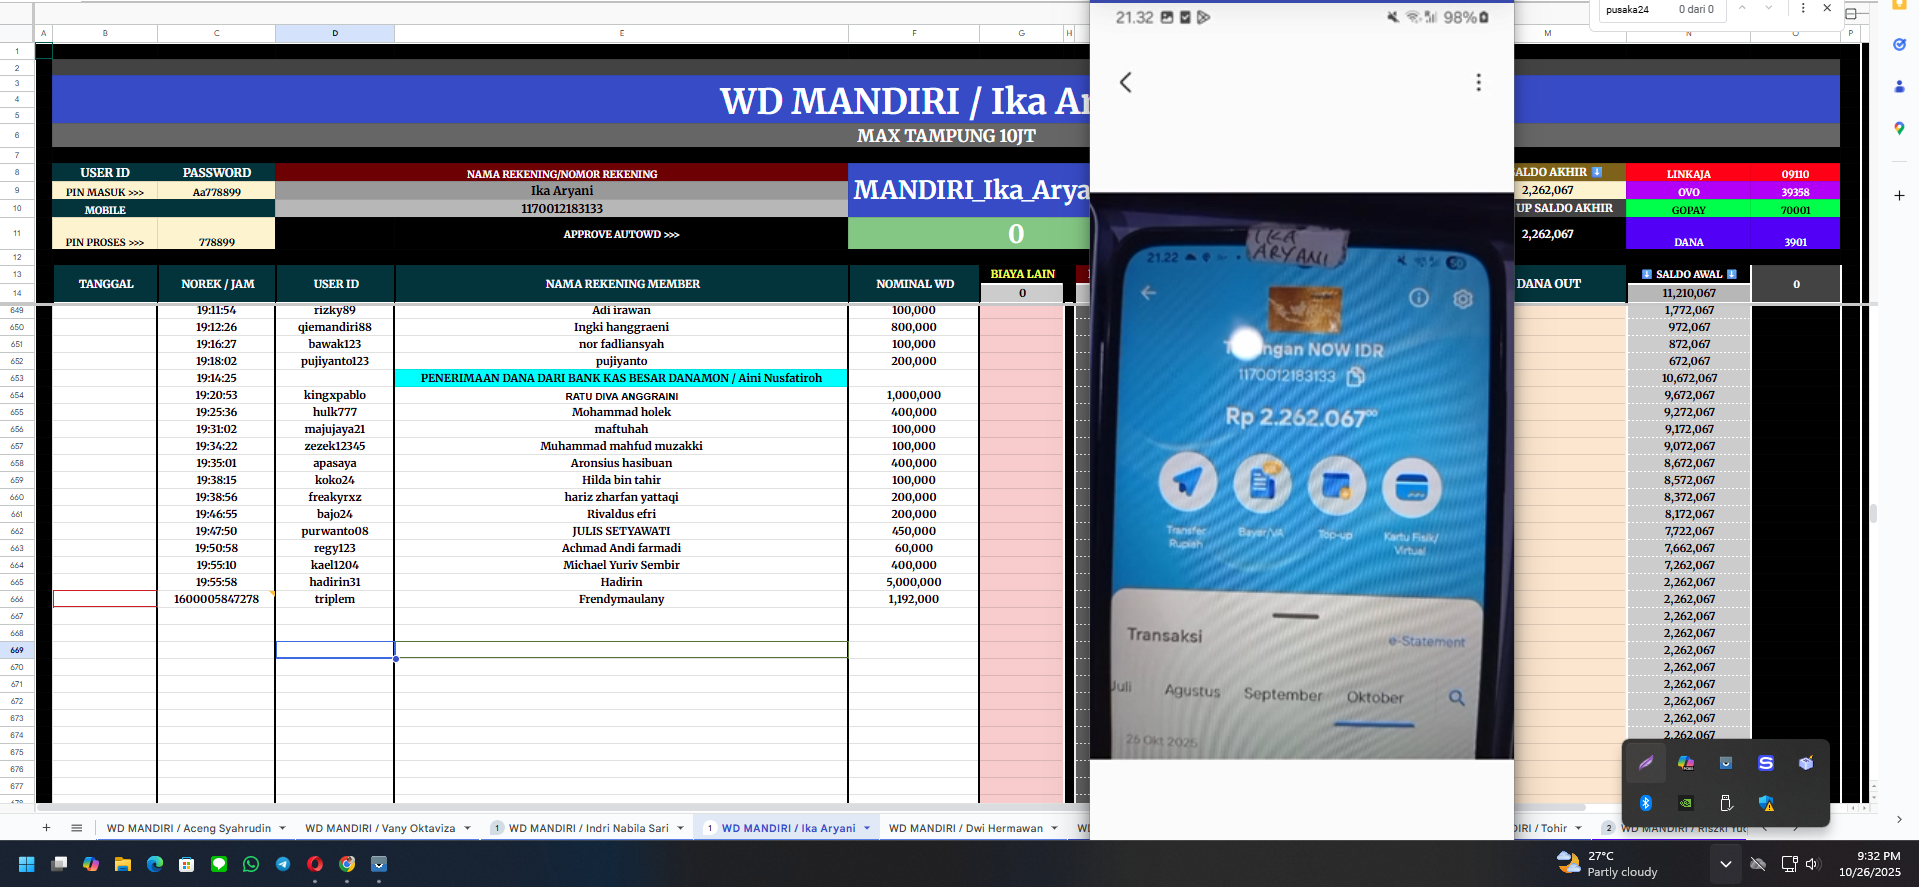Open dropdown arrow of Indri Nabila Sari tab
This screenshot has height=887, width=1919.
680,828
